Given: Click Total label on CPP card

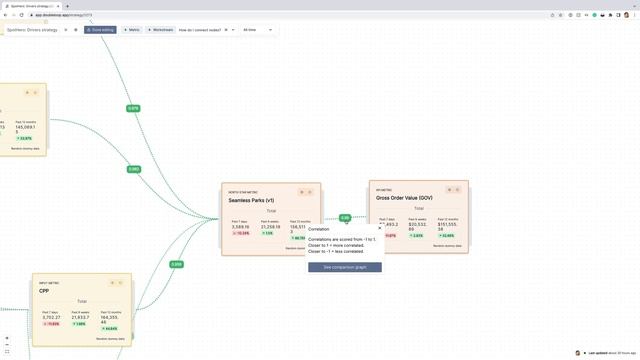Looking at the screenshot, I should point(82,302).
